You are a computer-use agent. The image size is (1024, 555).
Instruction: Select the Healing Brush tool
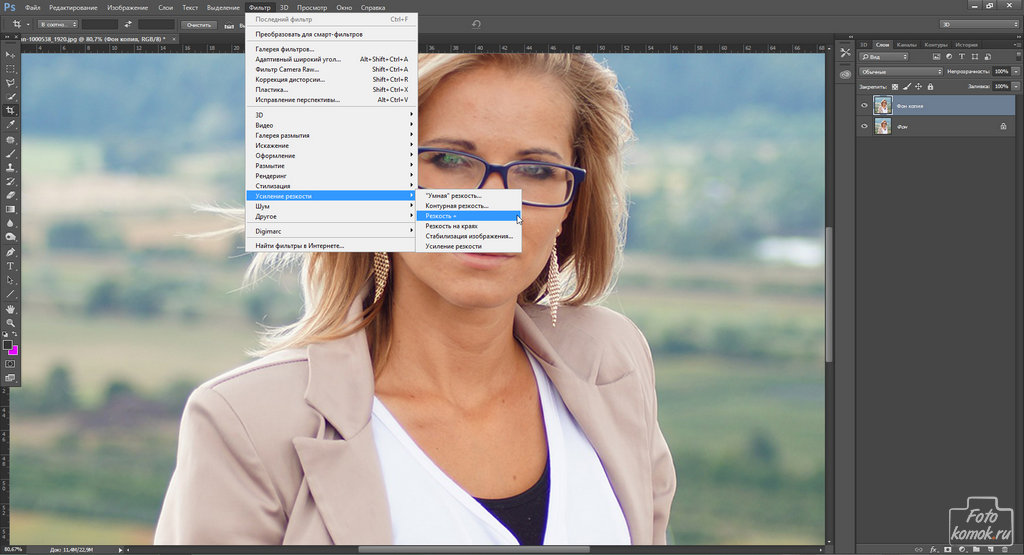10,140
